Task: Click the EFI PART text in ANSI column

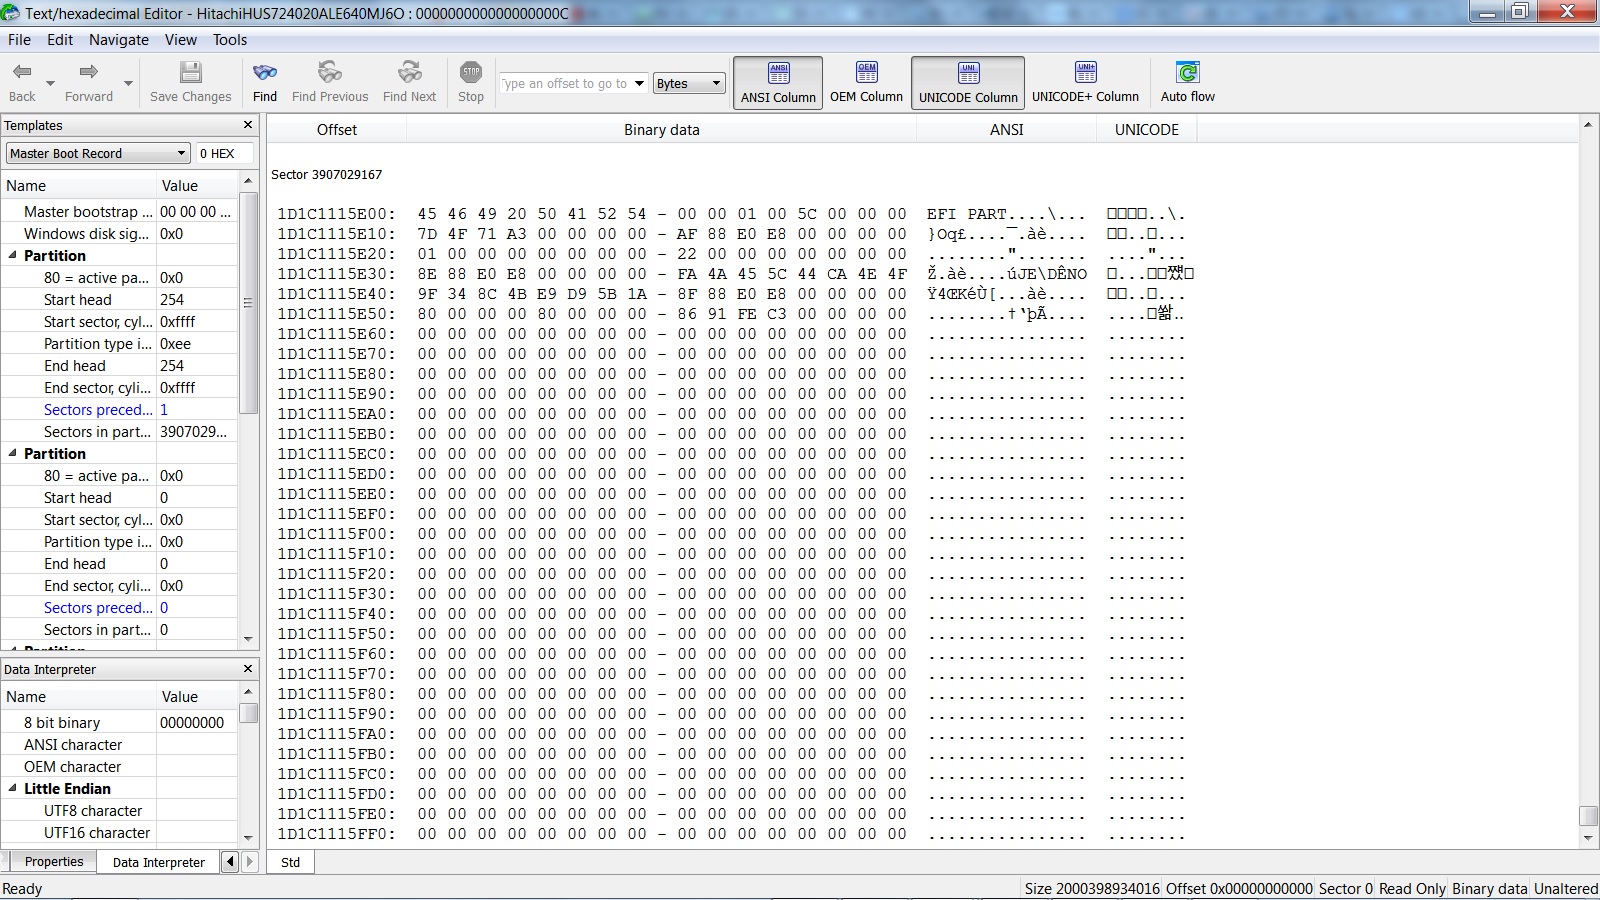Action: click(x=966, y=213)
